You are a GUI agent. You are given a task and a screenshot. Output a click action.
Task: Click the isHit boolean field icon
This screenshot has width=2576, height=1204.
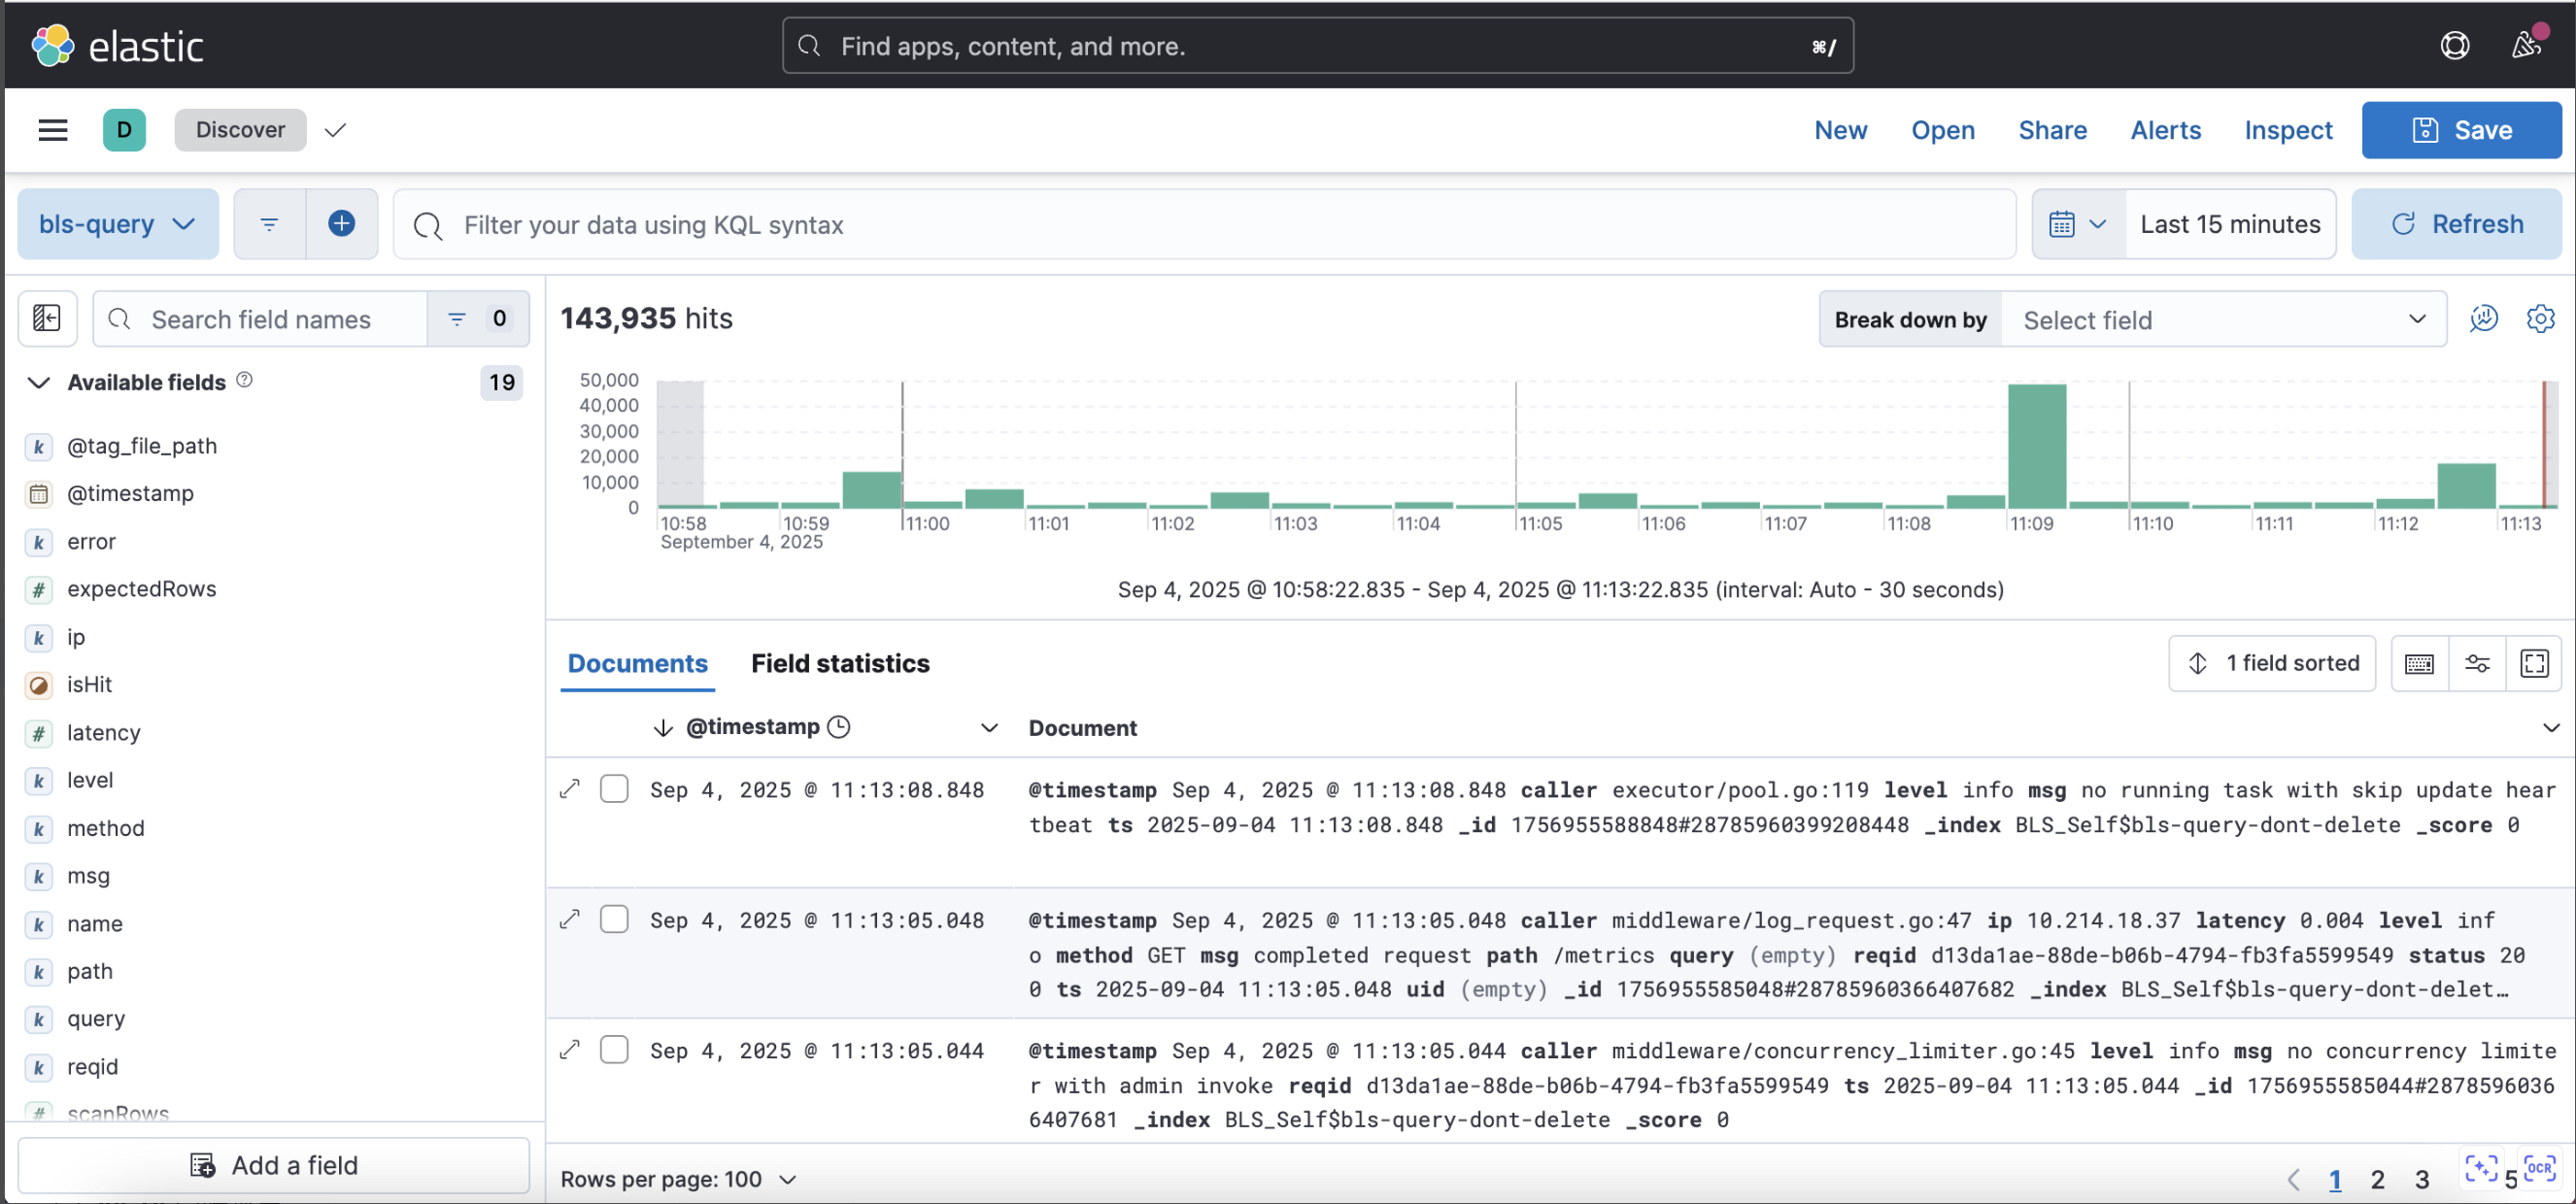[38, 685]
